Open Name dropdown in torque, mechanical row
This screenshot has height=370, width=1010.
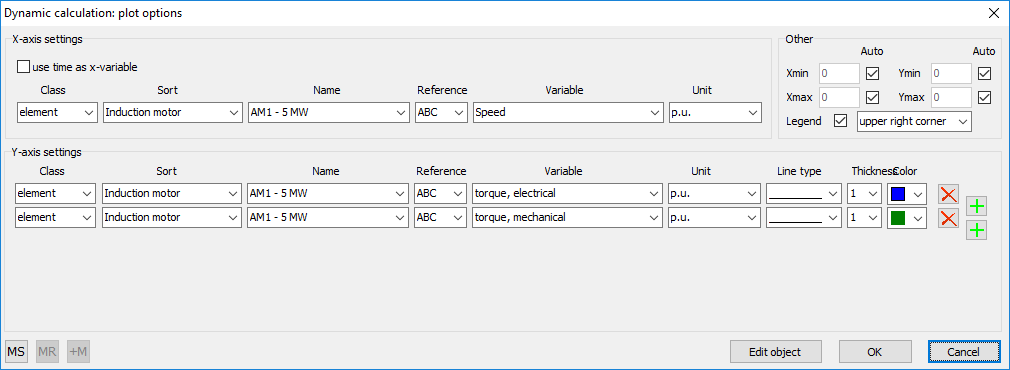327,217
